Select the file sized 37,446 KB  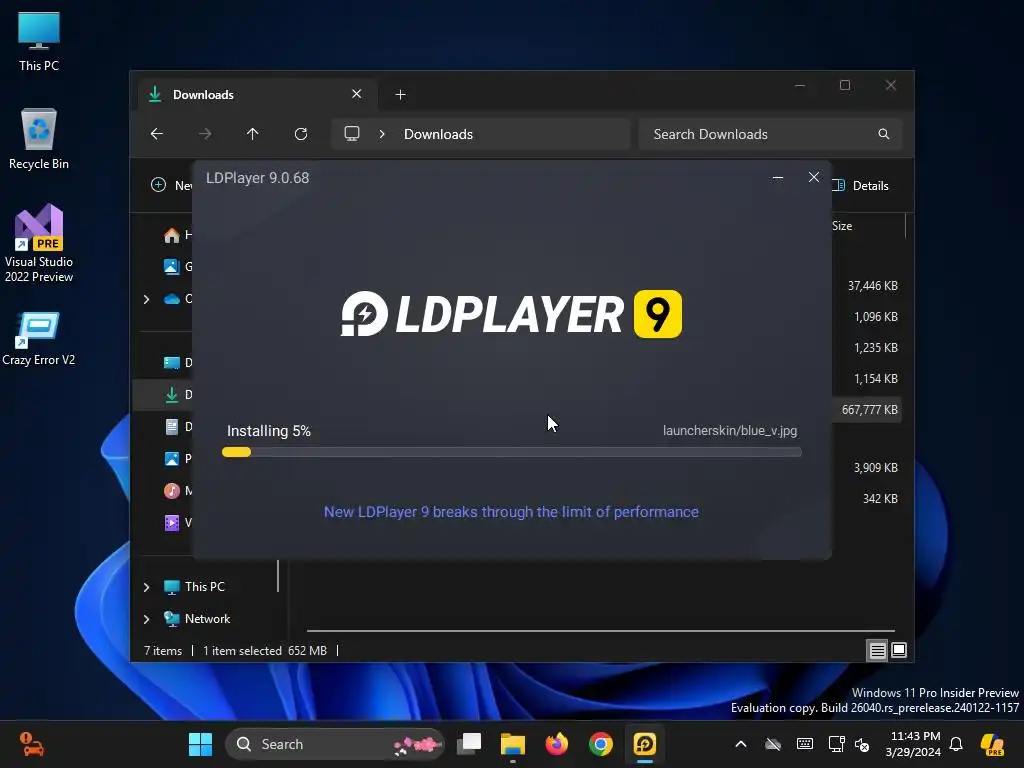pyautogui.click(x=872, y=286)
